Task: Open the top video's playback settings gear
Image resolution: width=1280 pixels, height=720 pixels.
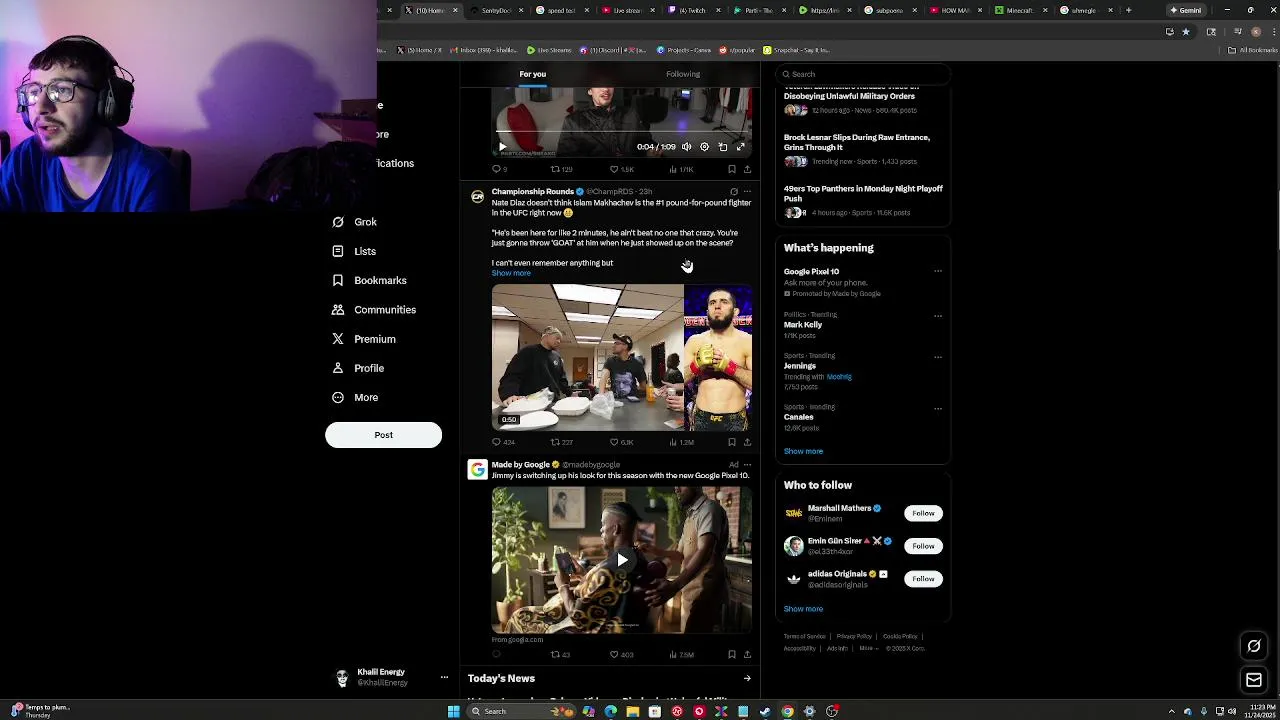Action: click(704, 147)
